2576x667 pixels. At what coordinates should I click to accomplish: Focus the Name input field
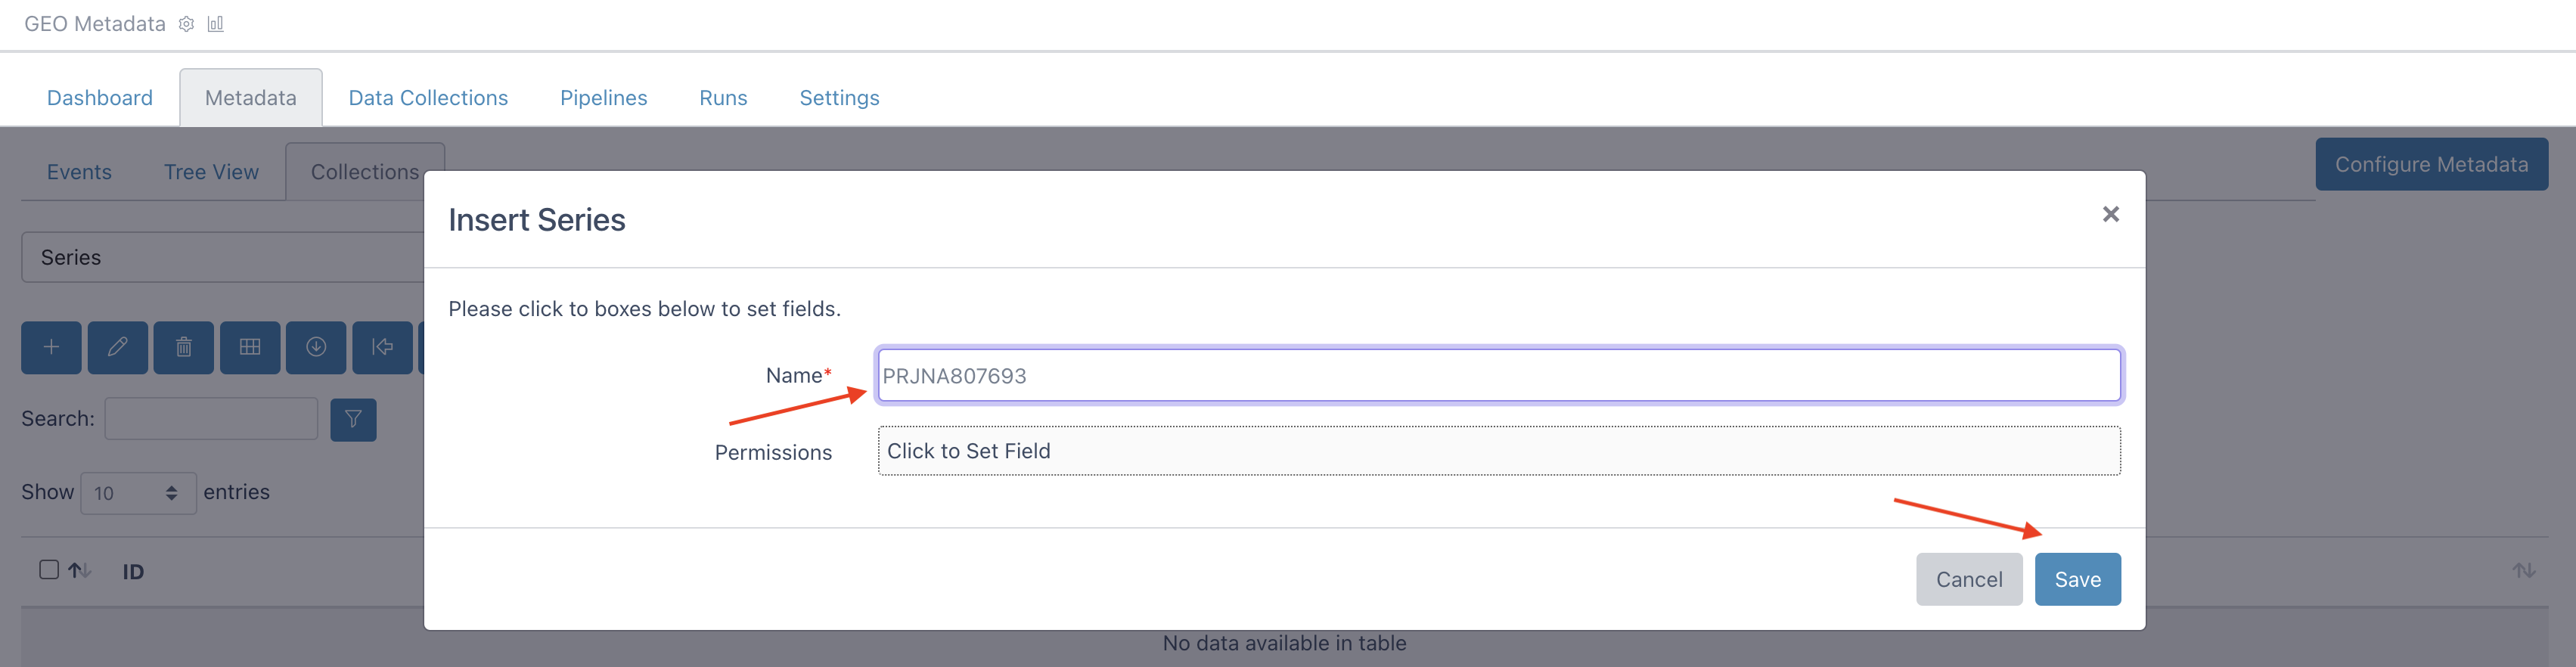pyautogui.click(x=1498, y=375)
